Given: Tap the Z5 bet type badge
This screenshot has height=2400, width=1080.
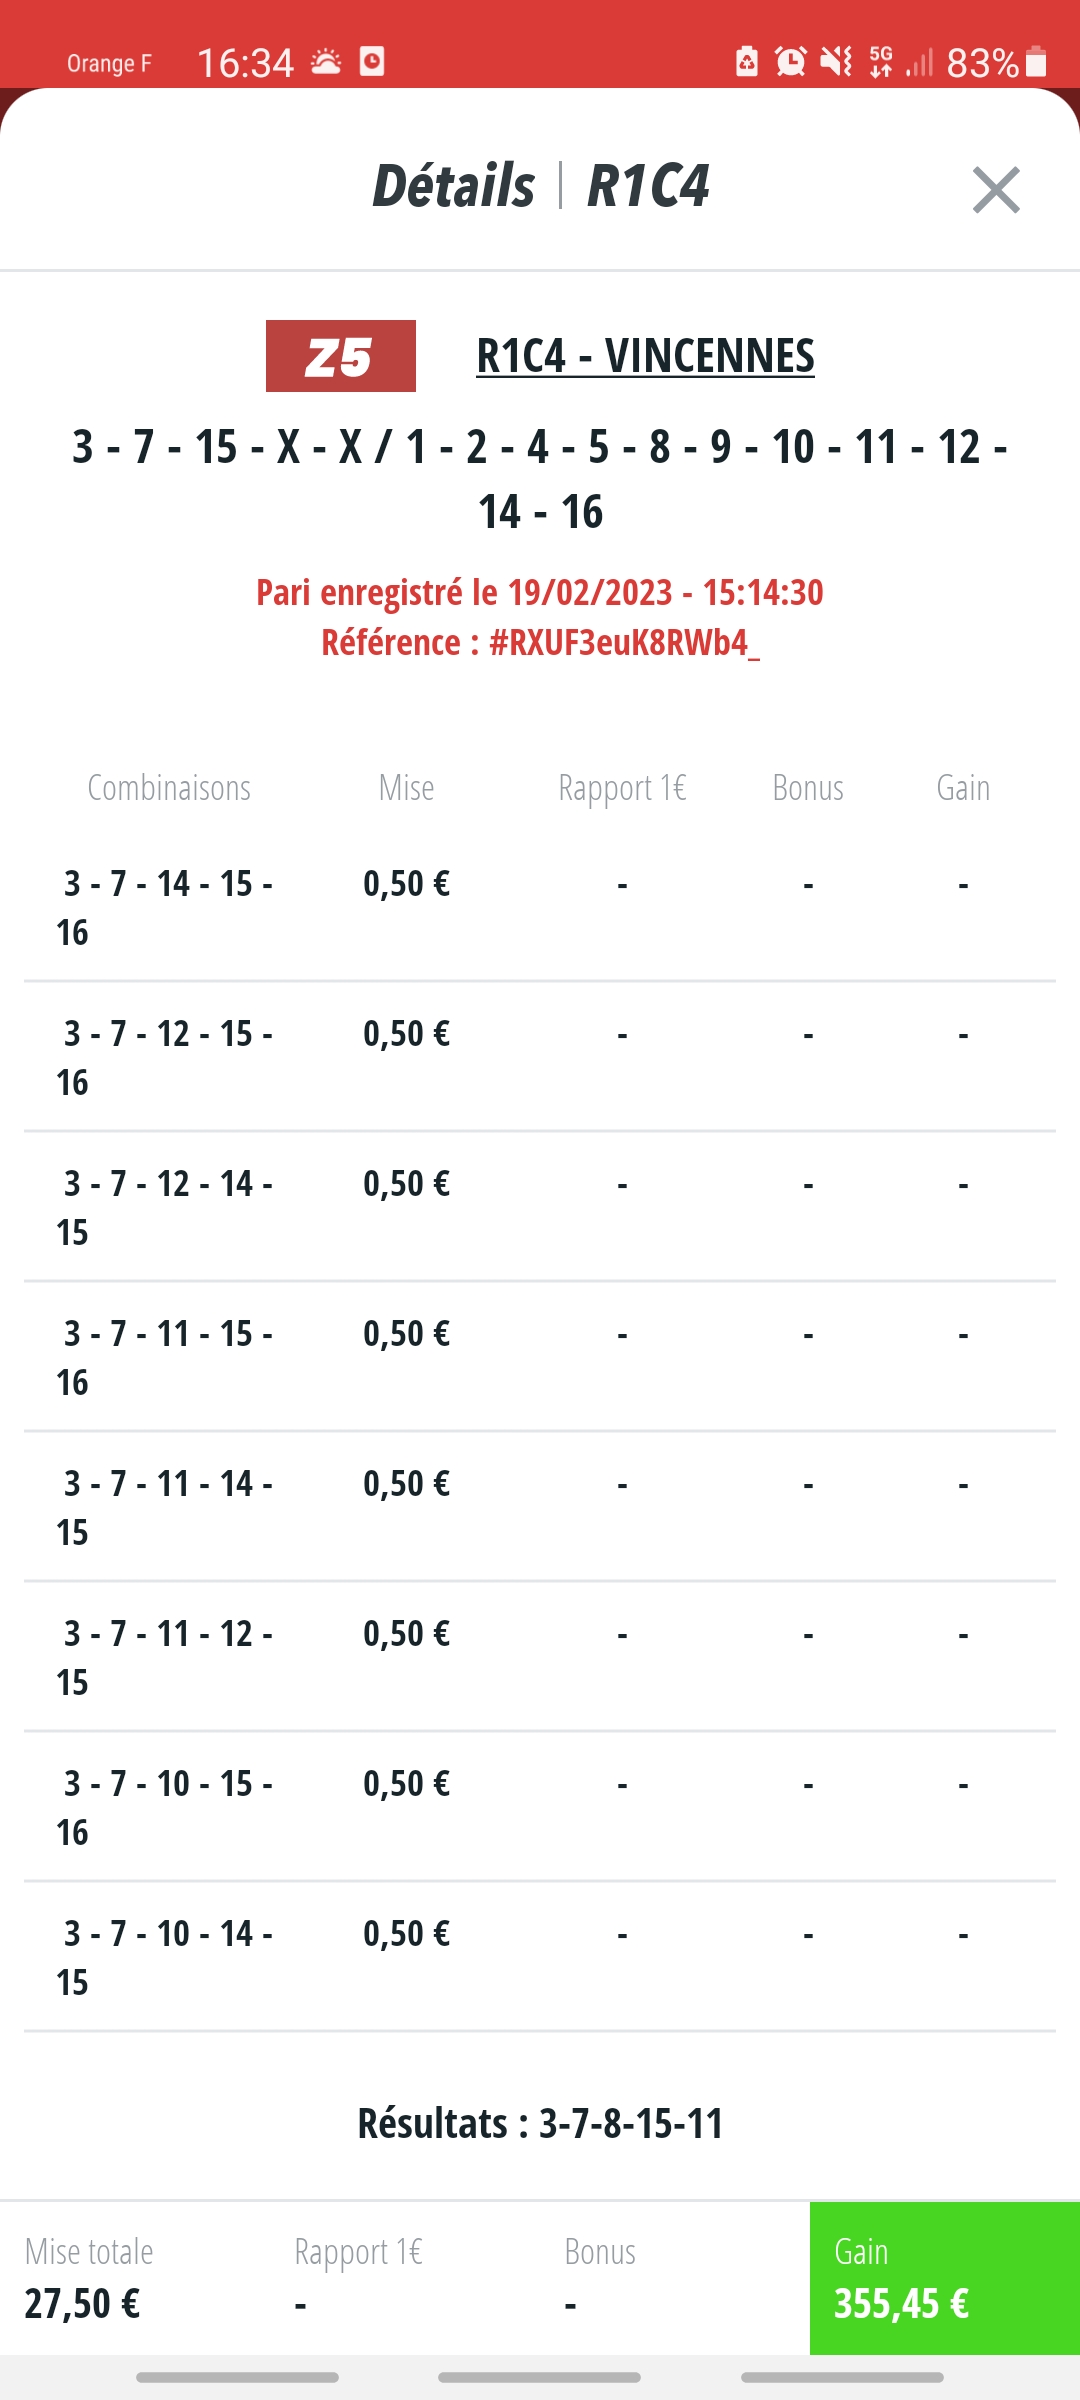Looking at the screenshot, I should tap(341, 356).
